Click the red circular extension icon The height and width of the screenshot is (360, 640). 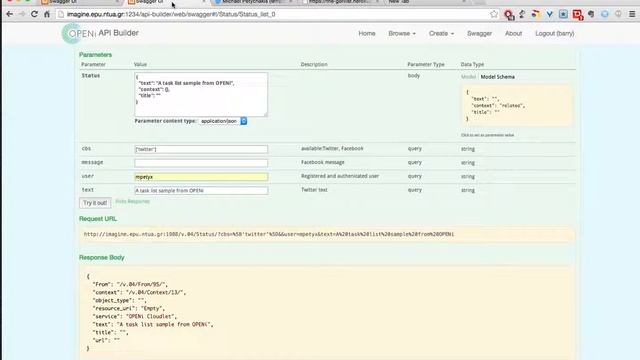509,15
